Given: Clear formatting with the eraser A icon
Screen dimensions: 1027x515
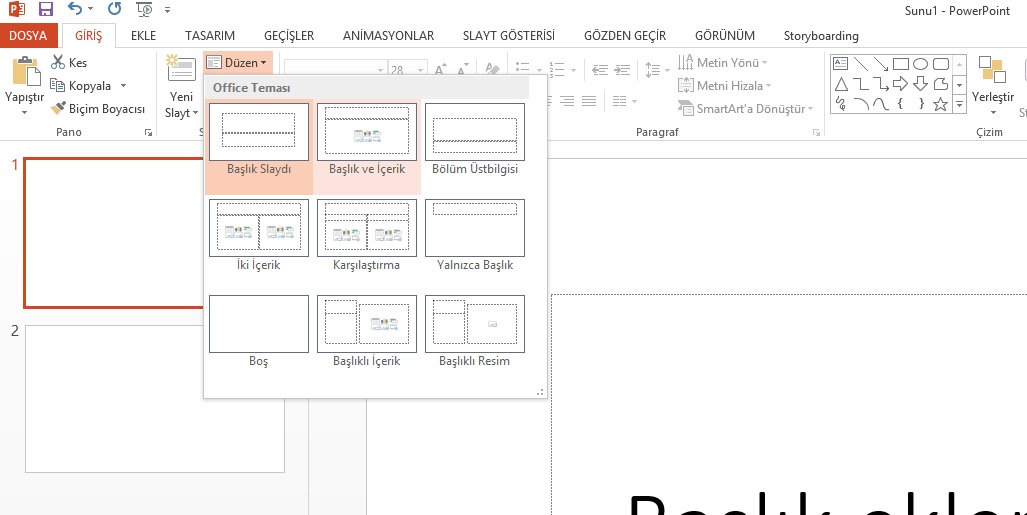Looking at the screenshot, I should point(492,69).
